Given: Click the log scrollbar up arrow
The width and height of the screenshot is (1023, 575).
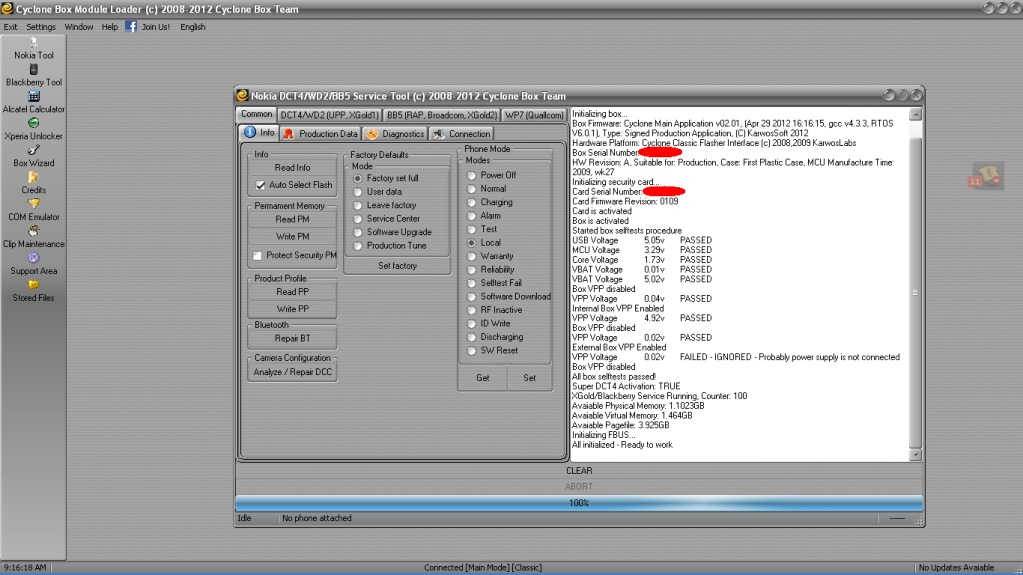Looking at the screenshot, I should [915, 114].
